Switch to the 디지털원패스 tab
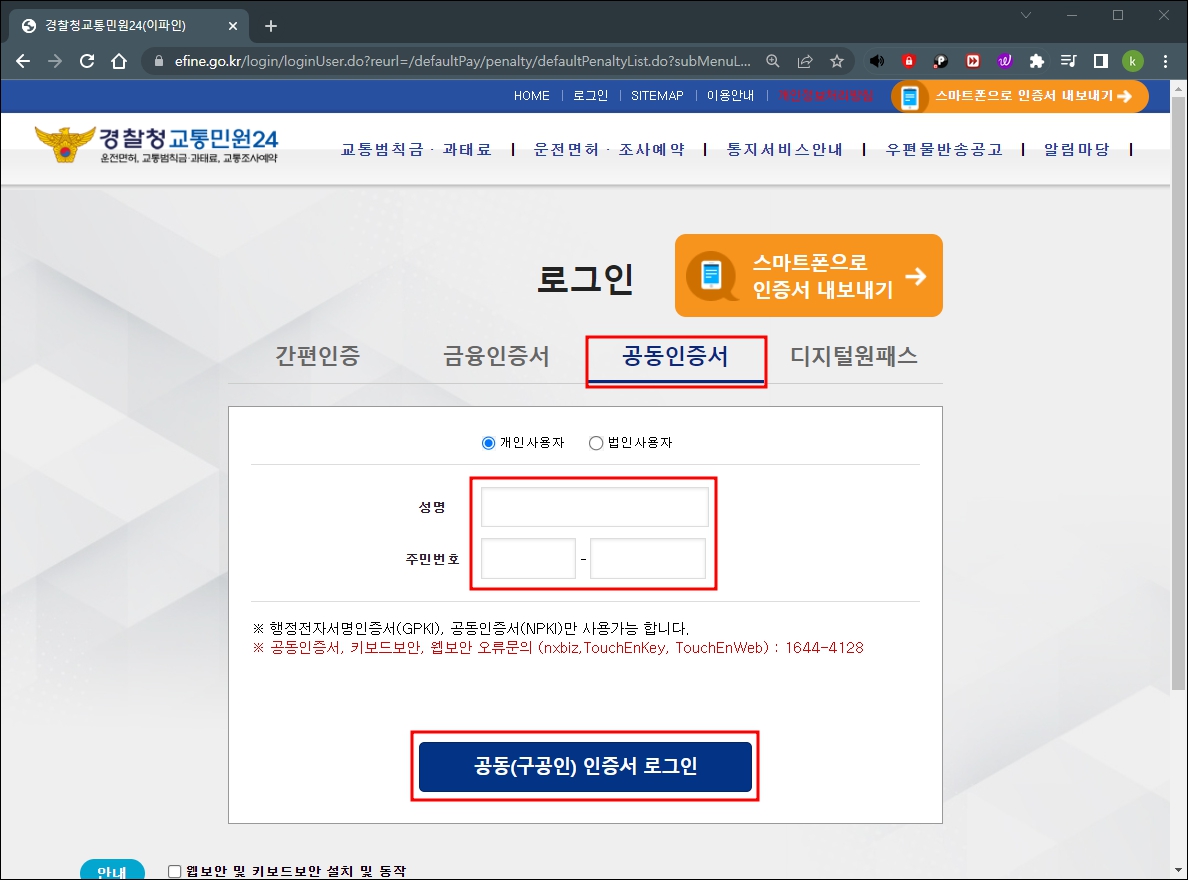 click(855, 355)
